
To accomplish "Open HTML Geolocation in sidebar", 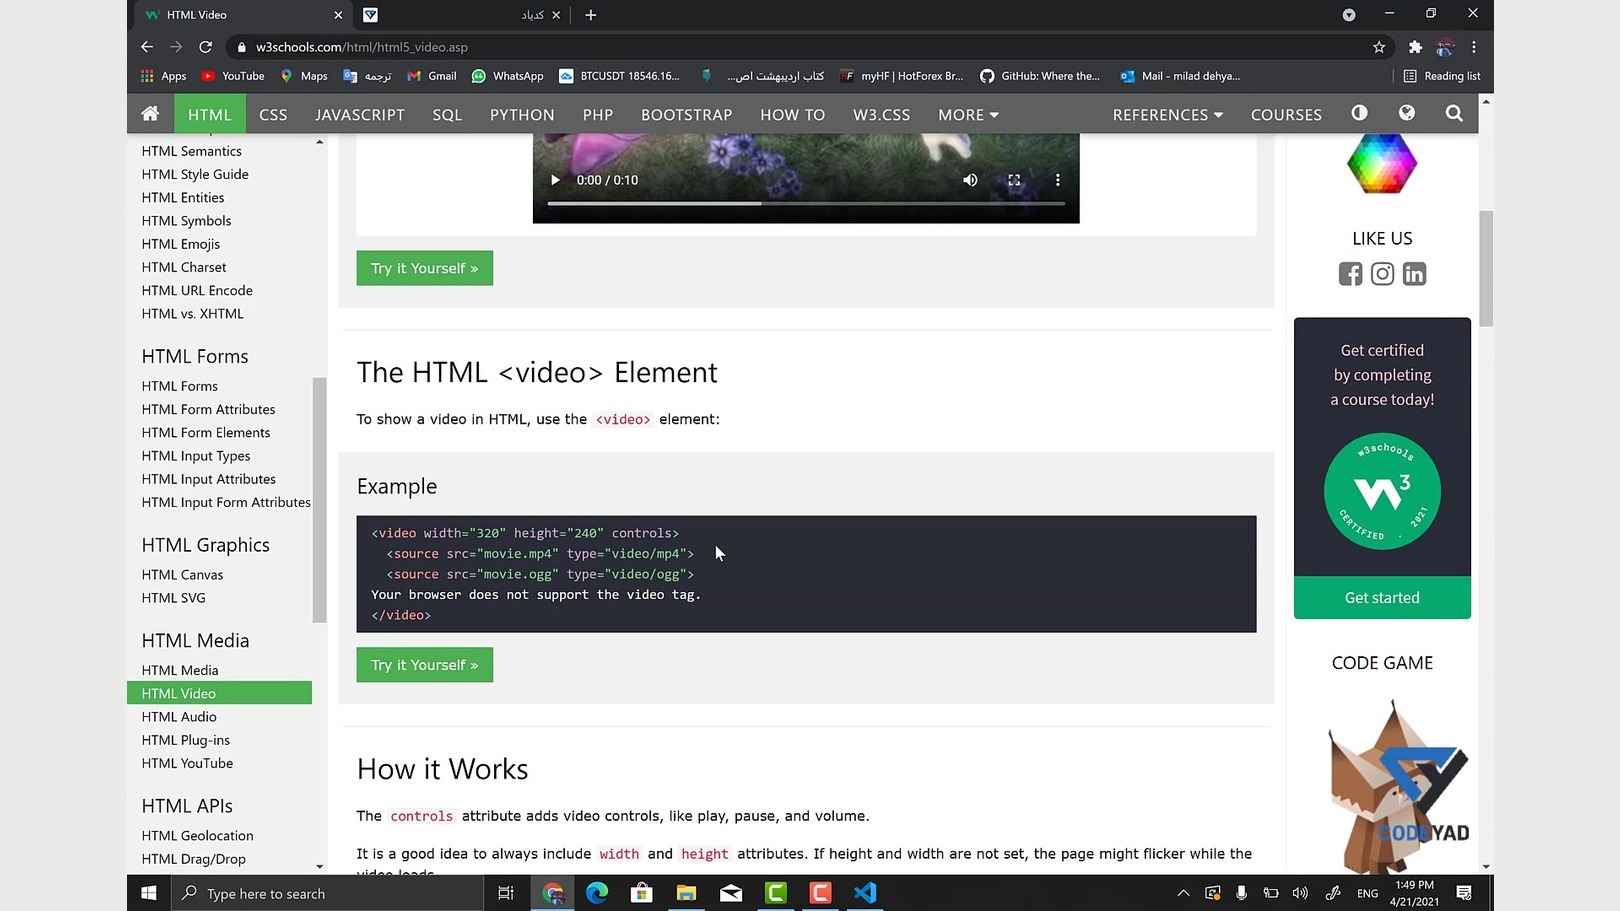I will [197, 836].
